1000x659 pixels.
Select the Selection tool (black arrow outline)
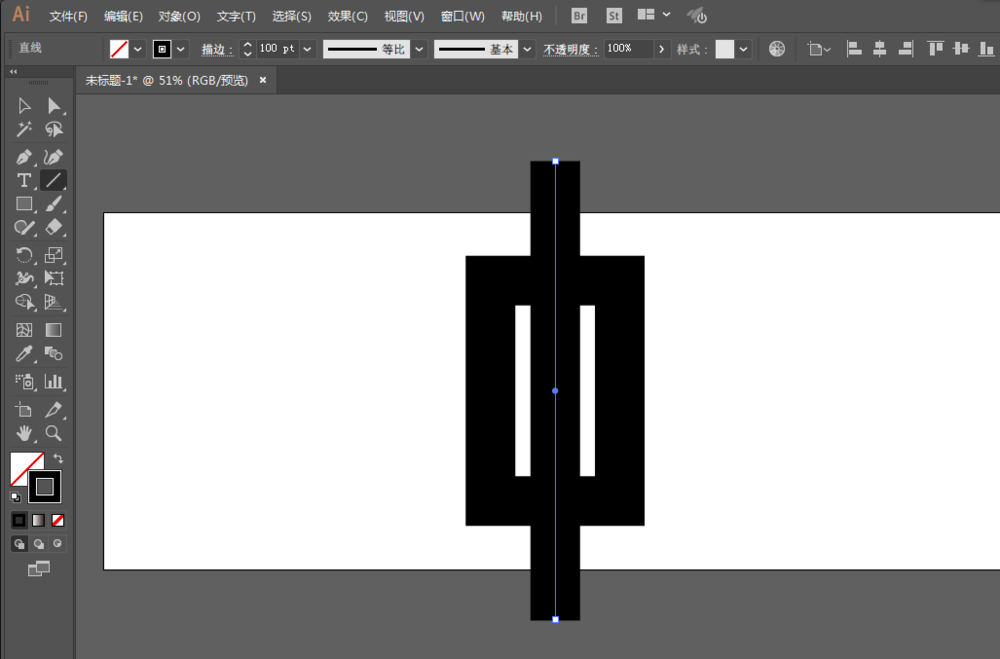pos(24,105)
